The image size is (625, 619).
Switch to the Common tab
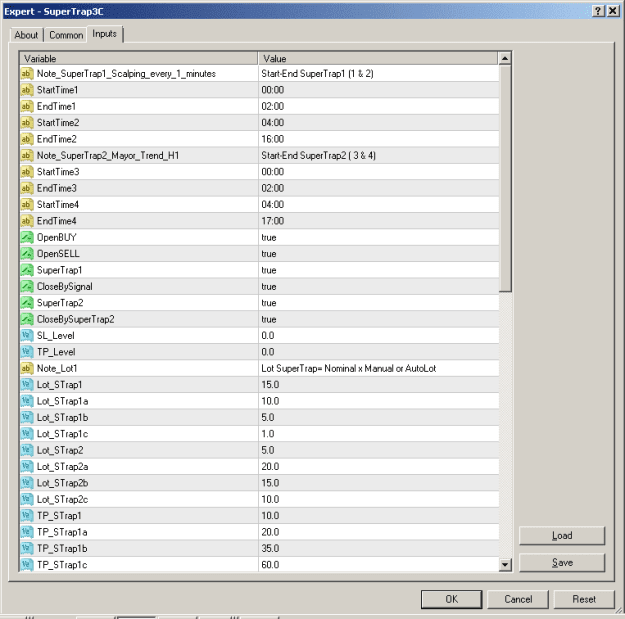point(66,35)
